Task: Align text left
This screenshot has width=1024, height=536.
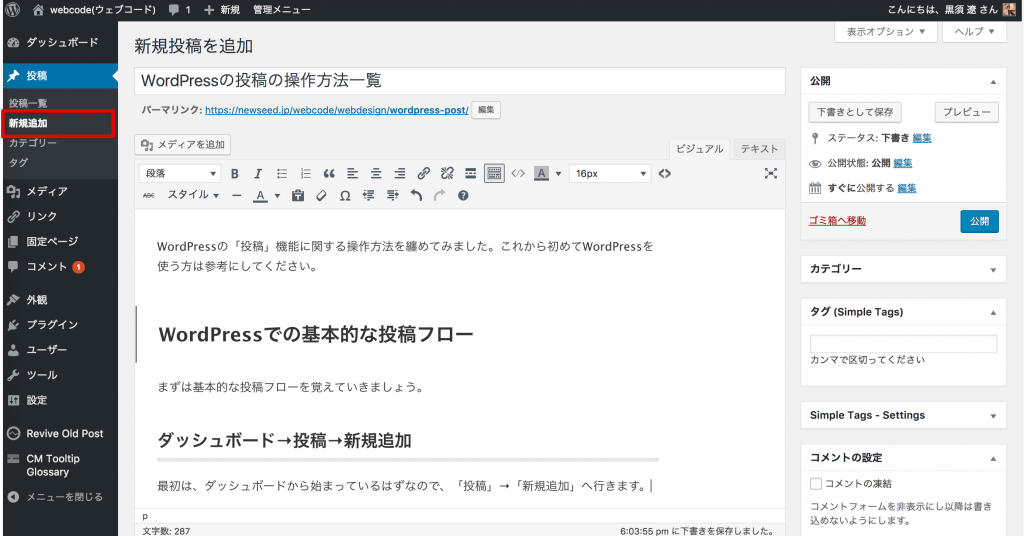Action: 353,174
